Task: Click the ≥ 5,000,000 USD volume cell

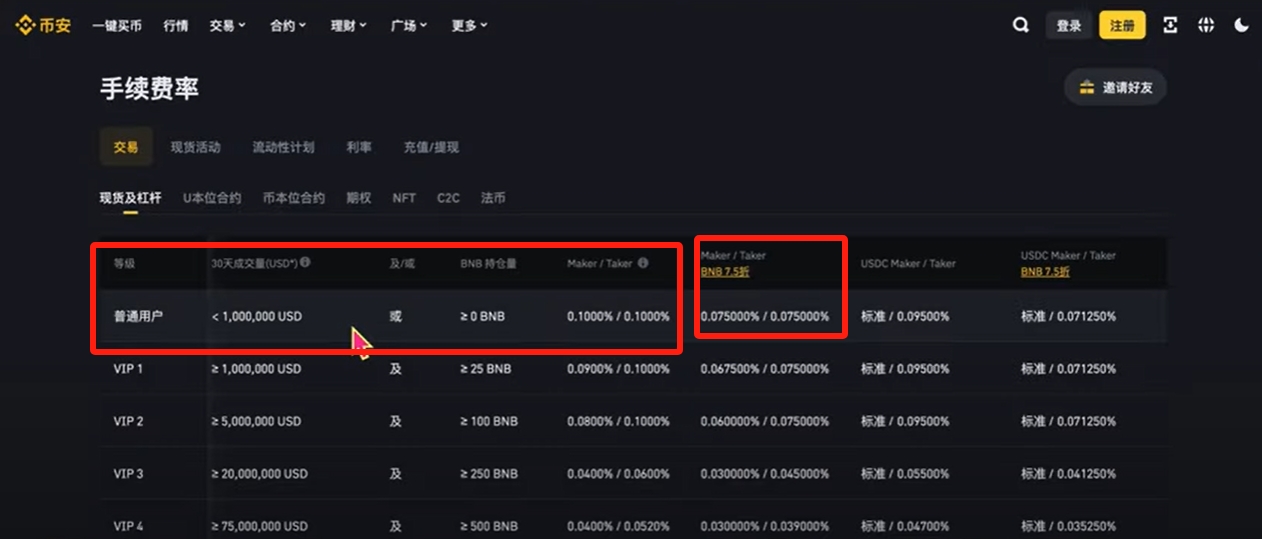Action: click(x=256, y=421)
